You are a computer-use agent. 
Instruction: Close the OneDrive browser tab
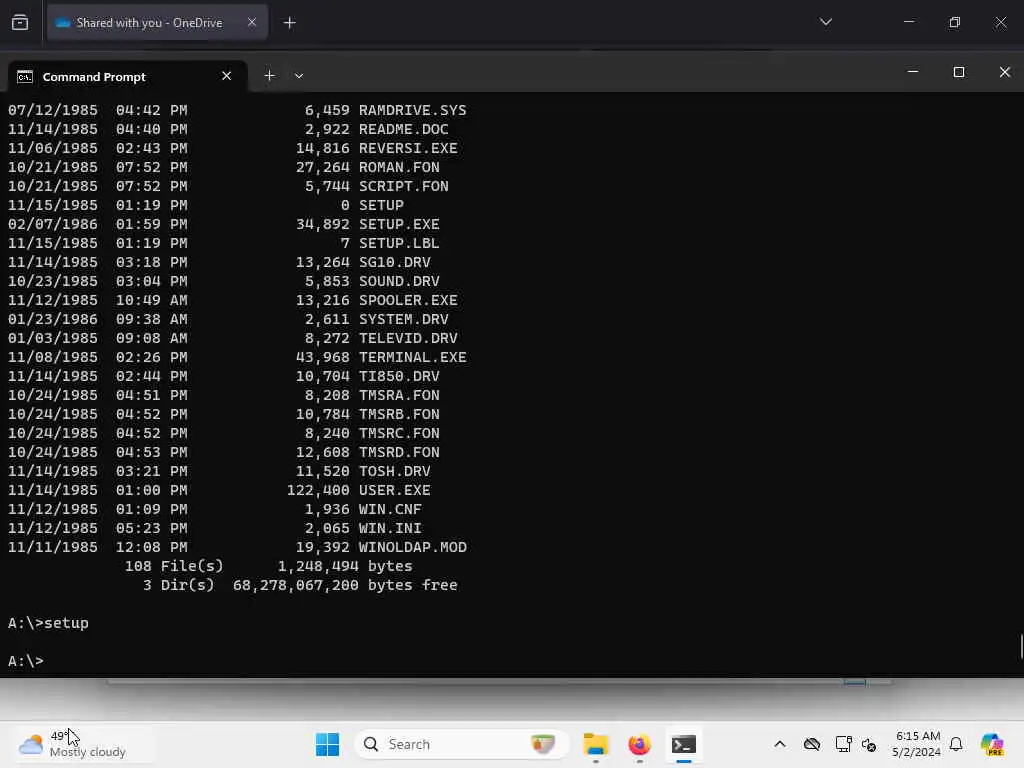point(251,23)
